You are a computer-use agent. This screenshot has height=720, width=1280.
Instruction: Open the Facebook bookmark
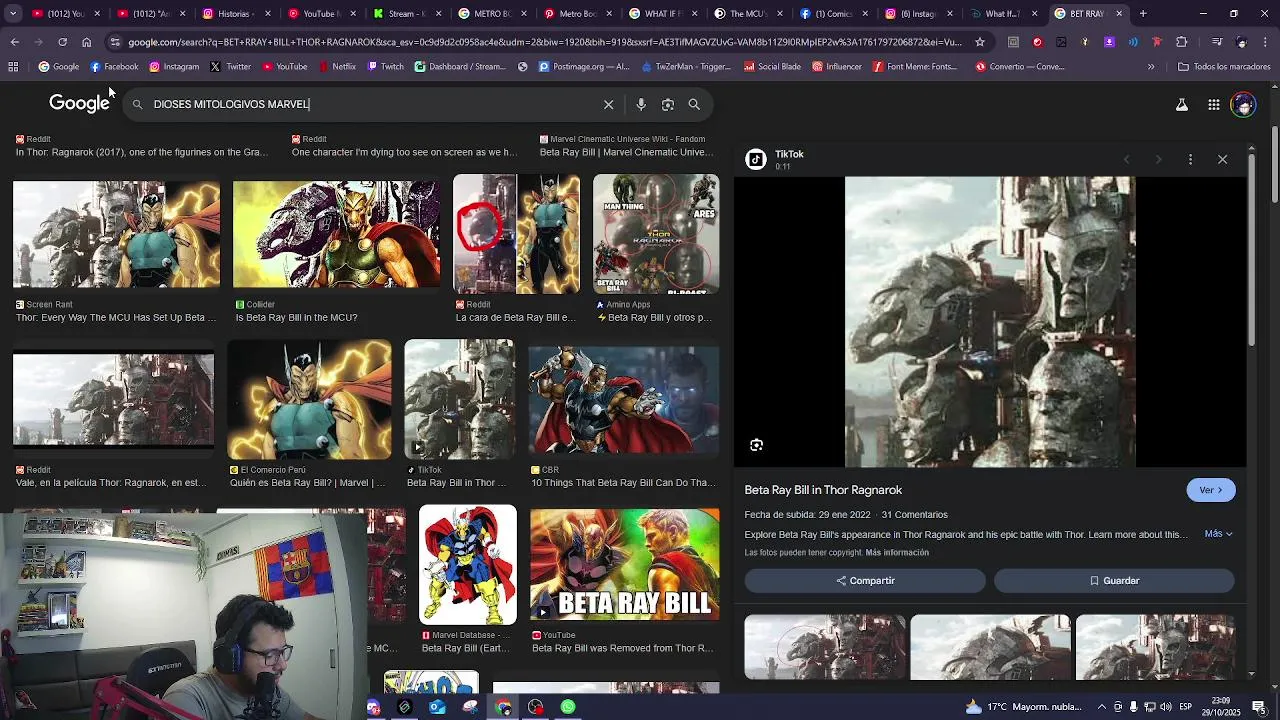114,67
